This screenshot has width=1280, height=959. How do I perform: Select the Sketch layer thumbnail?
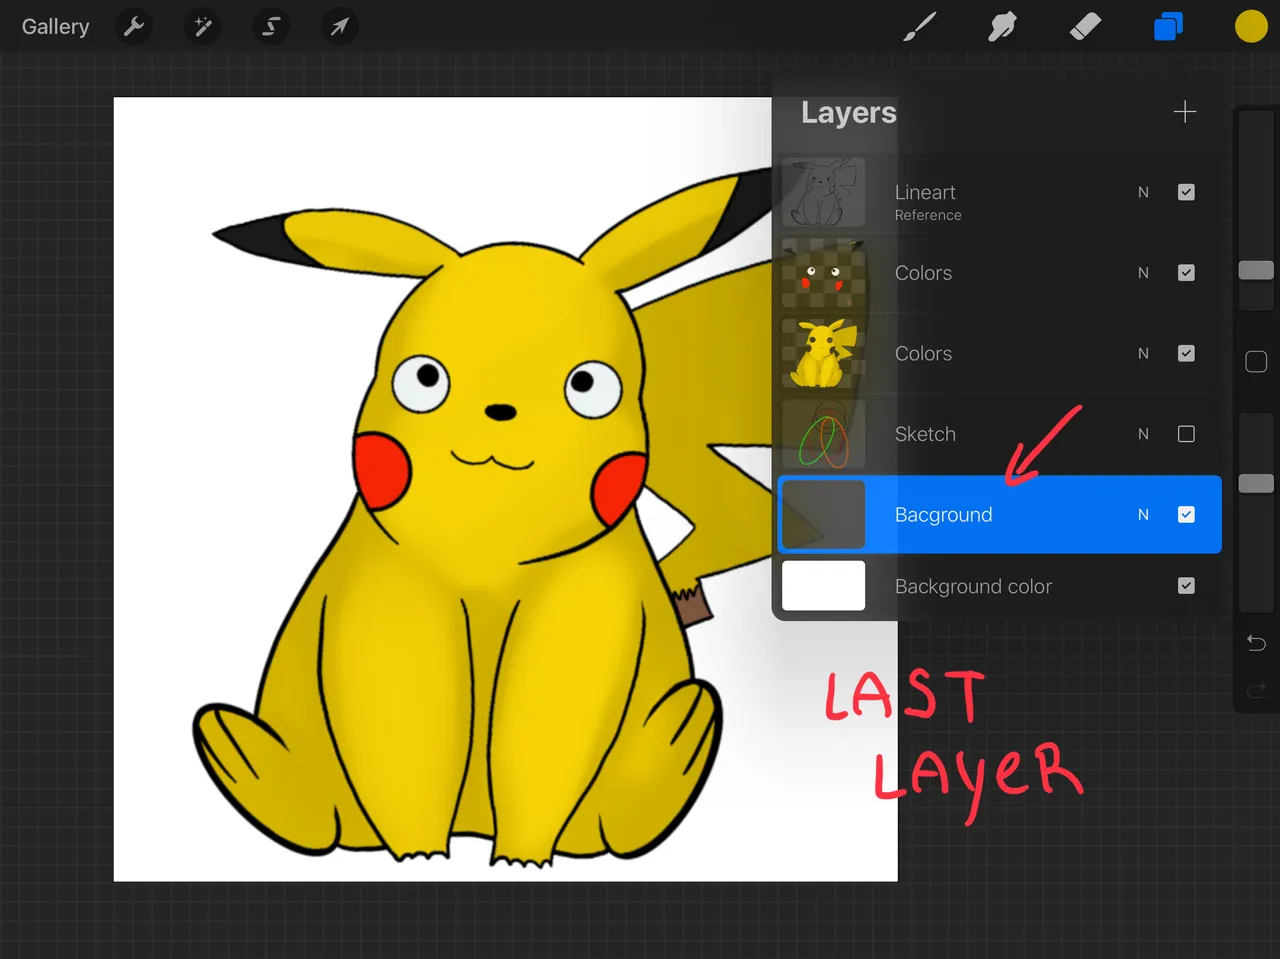point(823,434)
